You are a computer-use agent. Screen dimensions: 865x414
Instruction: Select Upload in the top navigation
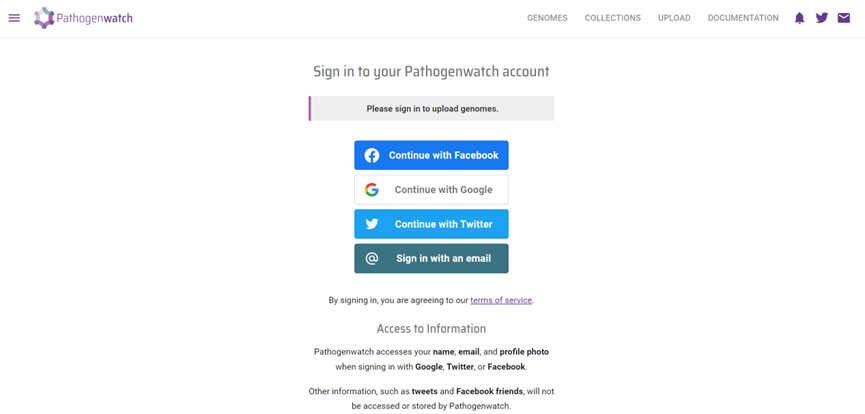674,18
